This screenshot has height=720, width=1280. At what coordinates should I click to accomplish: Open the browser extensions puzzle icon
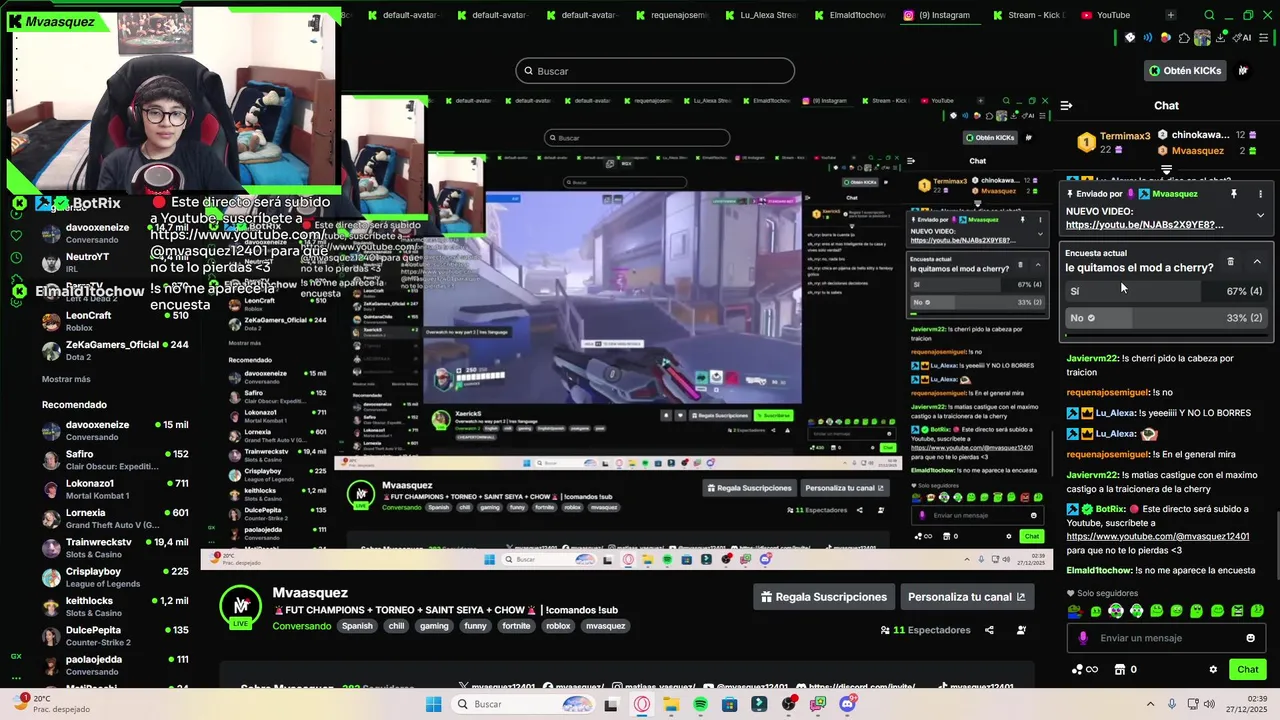pos(1185,38)
